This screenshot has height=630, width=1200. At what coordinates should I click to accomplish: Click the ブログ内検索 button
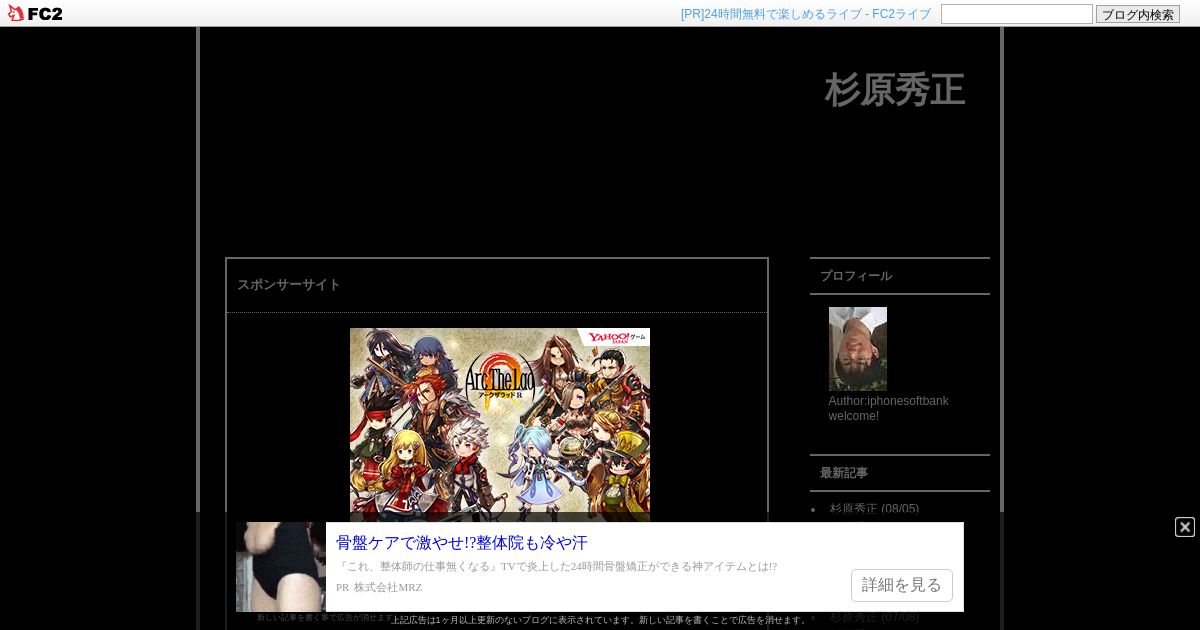pyautogui.click(x=1138, y=14)
